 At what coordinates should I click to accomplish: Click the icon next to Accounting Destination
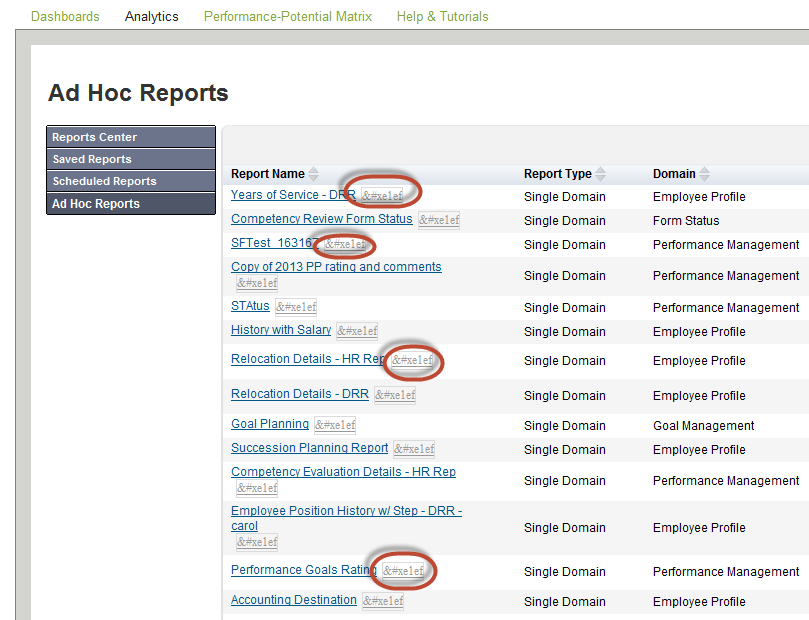click(383, 601)
